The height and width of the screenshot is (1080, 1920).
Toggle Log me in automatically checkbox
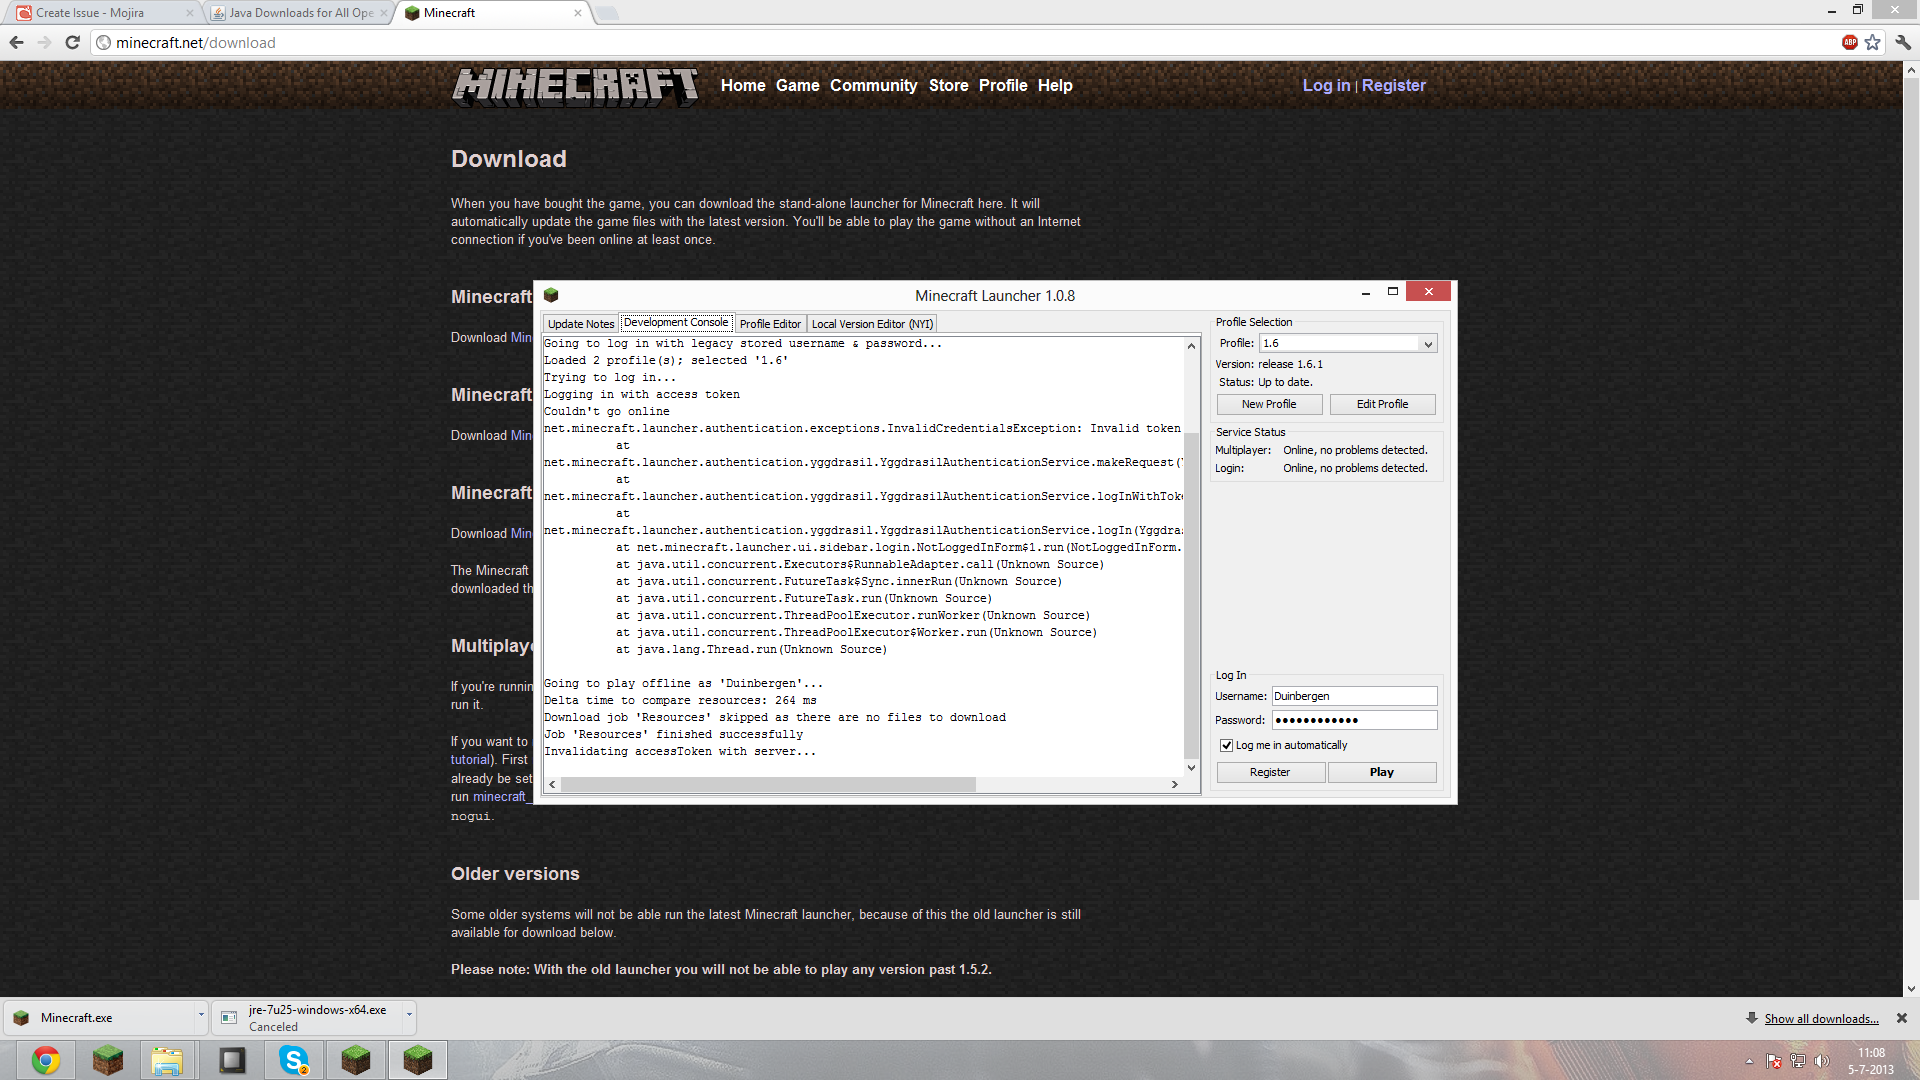(x=1226, y=745)
